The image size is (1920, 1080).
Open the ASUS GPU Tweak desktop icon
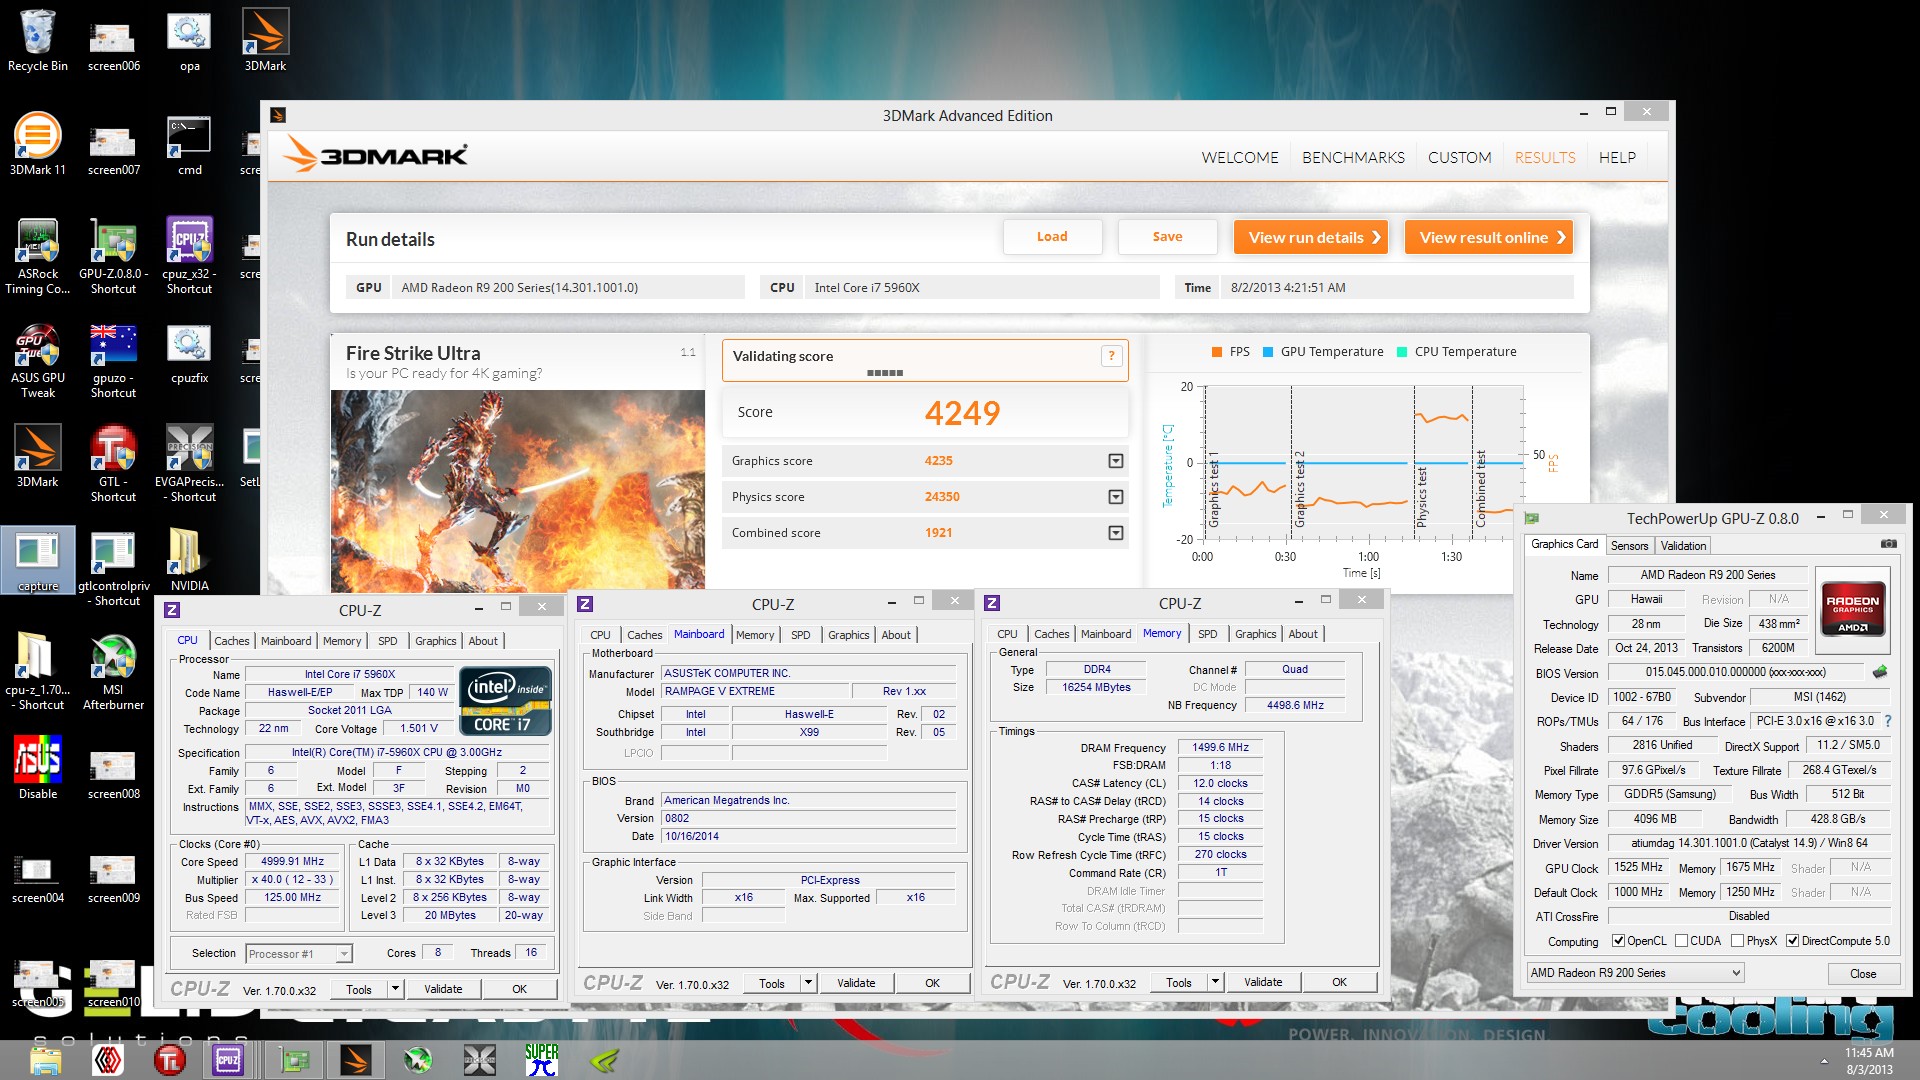(x=38, y=360)
